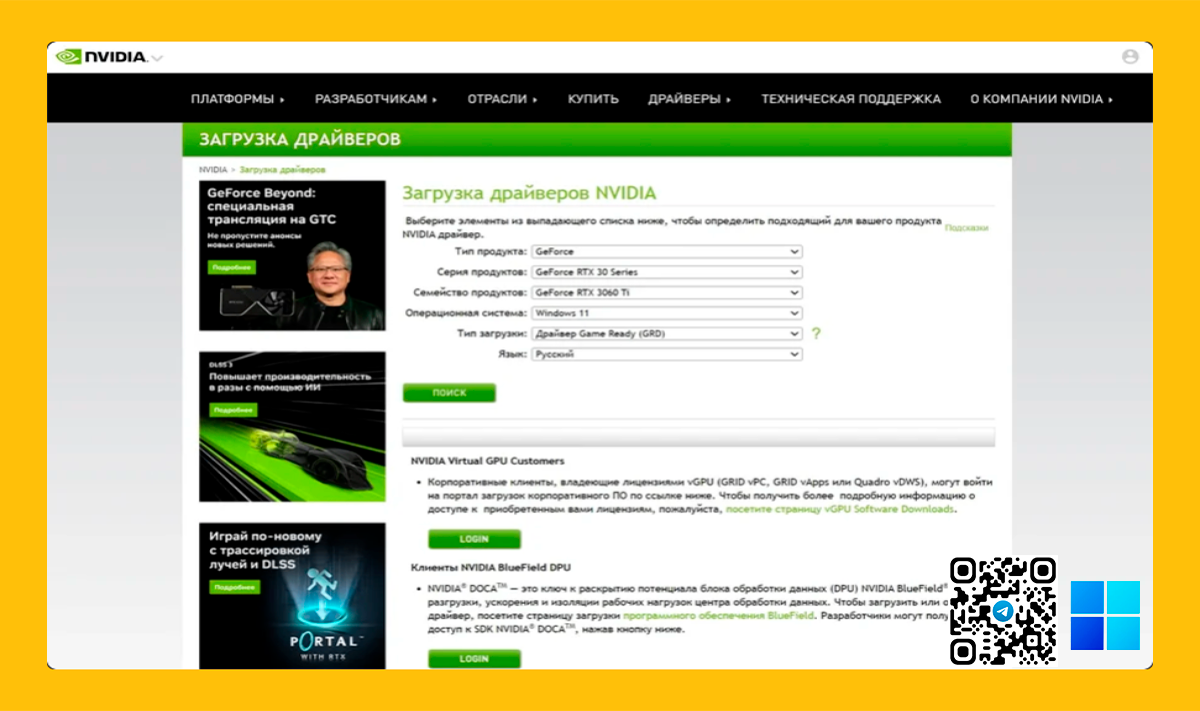Expand the Язык dropdown

(x=667, y=354)
